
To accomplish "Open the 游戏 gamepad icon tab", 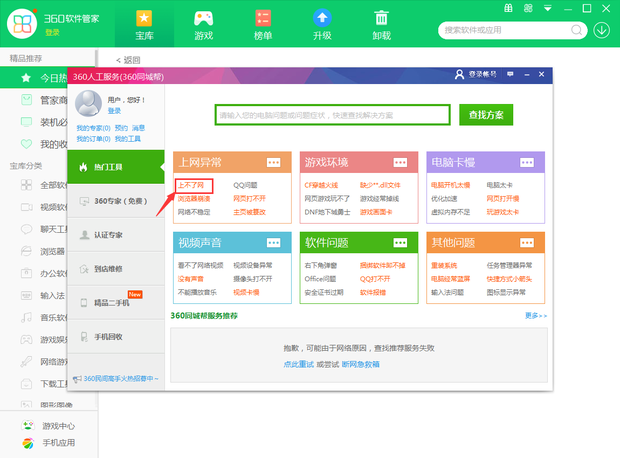I will [x=204, y=18].
